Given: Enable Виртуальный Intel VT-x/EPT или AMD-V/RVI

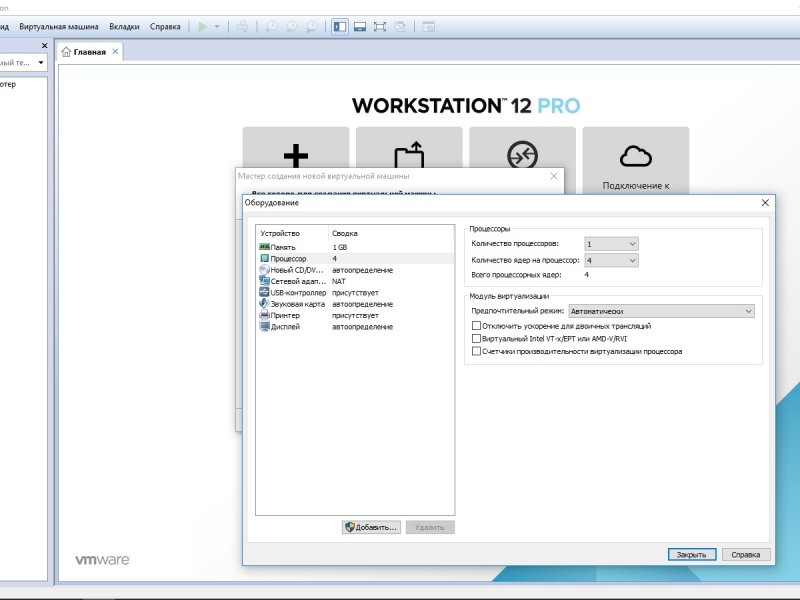Looking at the screenshot, I should [x=476, y=338].
